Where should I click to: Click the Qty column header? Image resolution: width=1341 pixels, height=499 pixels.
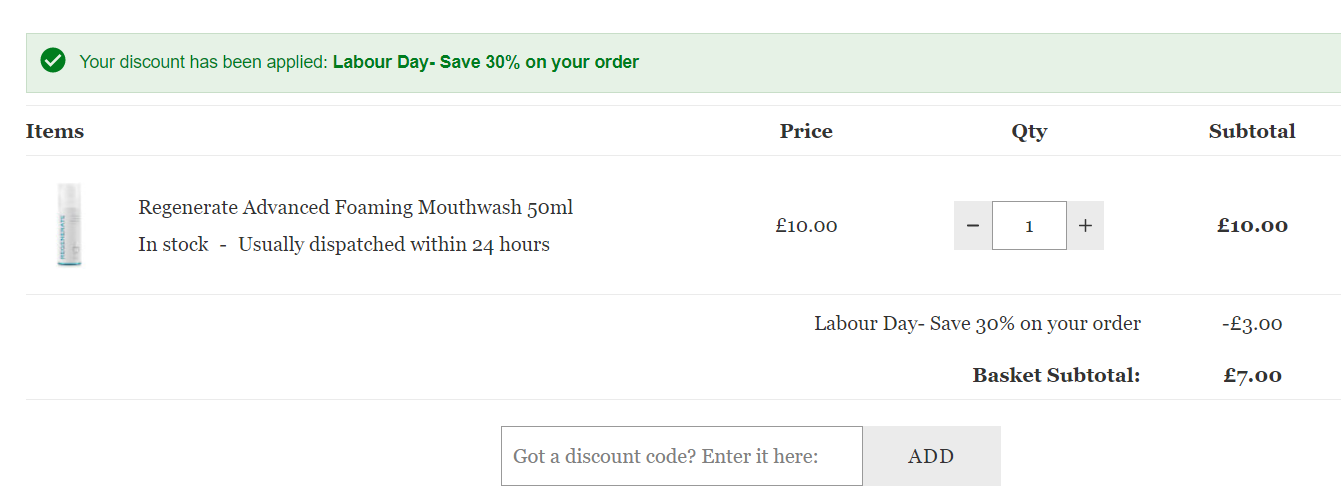(x=1029, y=131)
